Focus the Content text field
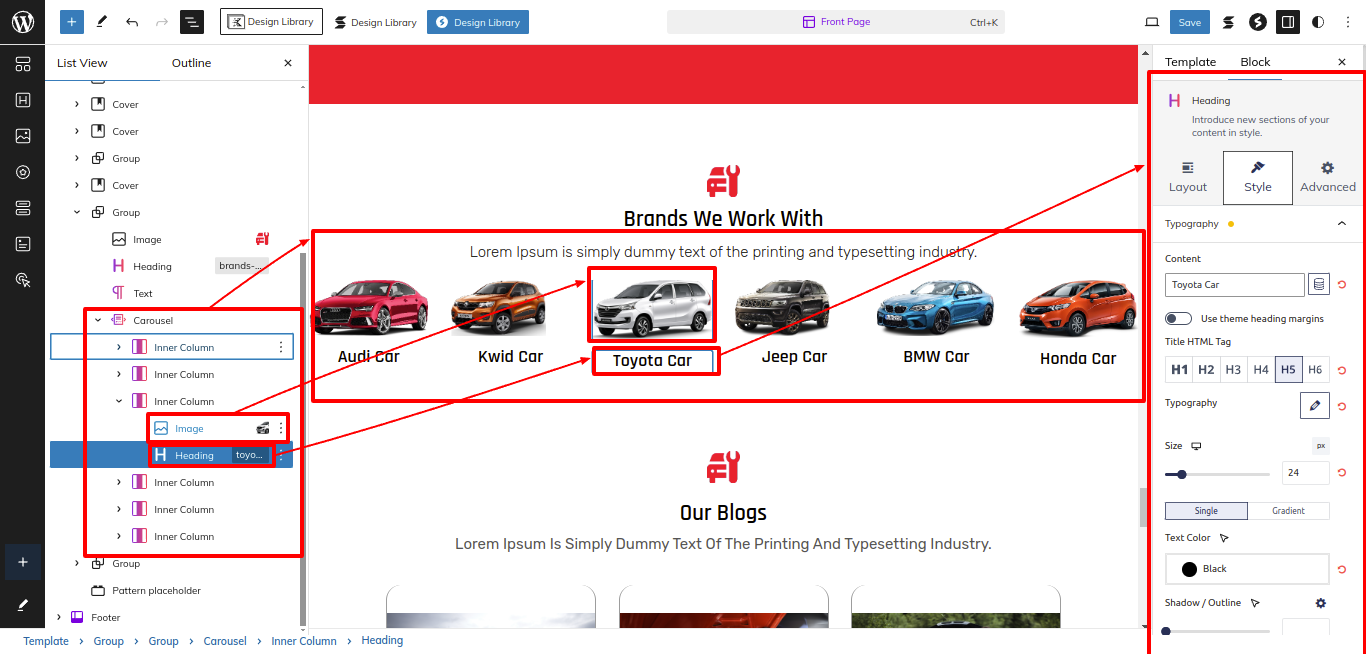 point(1235,285)
